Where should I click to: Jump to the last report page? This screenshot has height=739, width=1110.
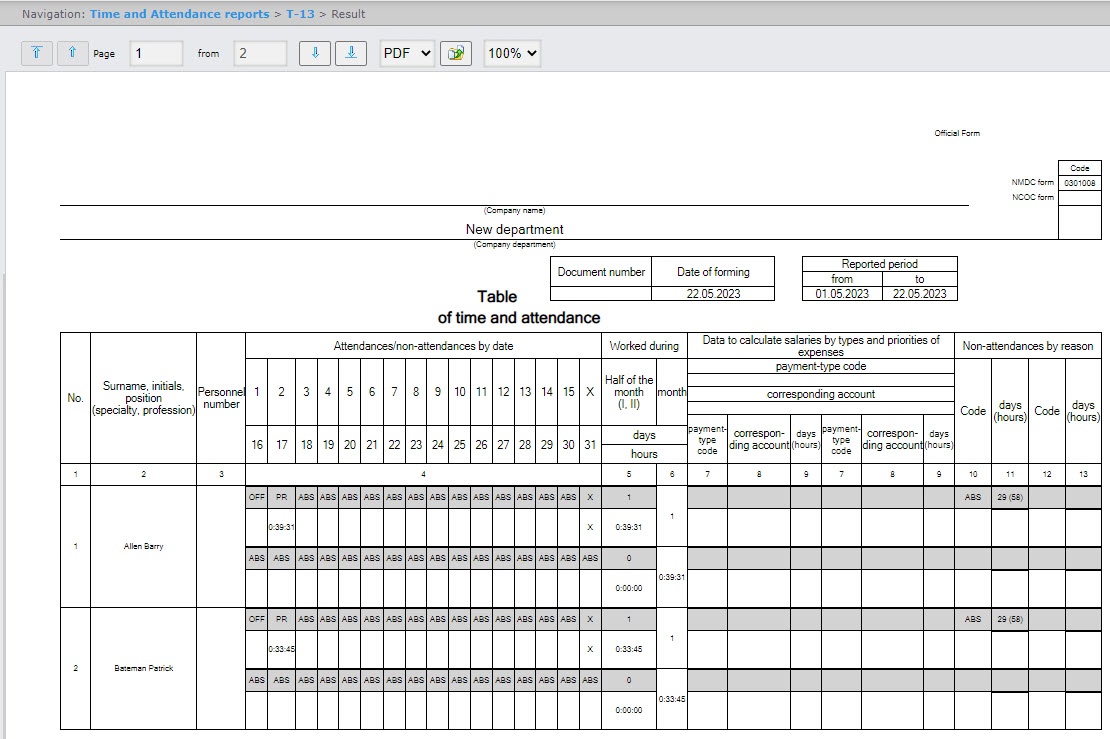(x=350, y=53)
